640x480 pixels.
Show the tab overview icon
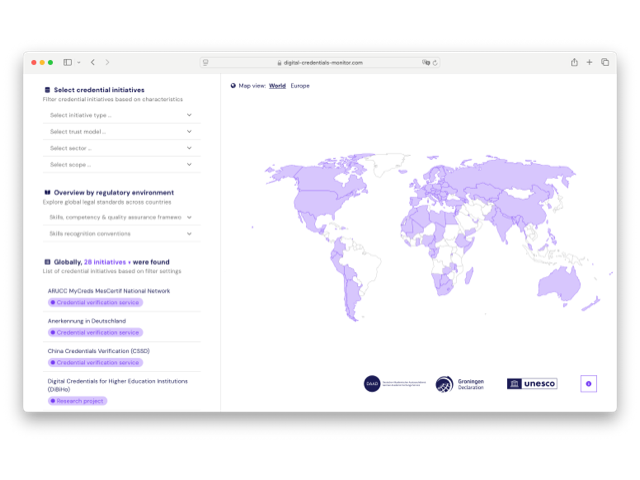click(x=605, y=62)
